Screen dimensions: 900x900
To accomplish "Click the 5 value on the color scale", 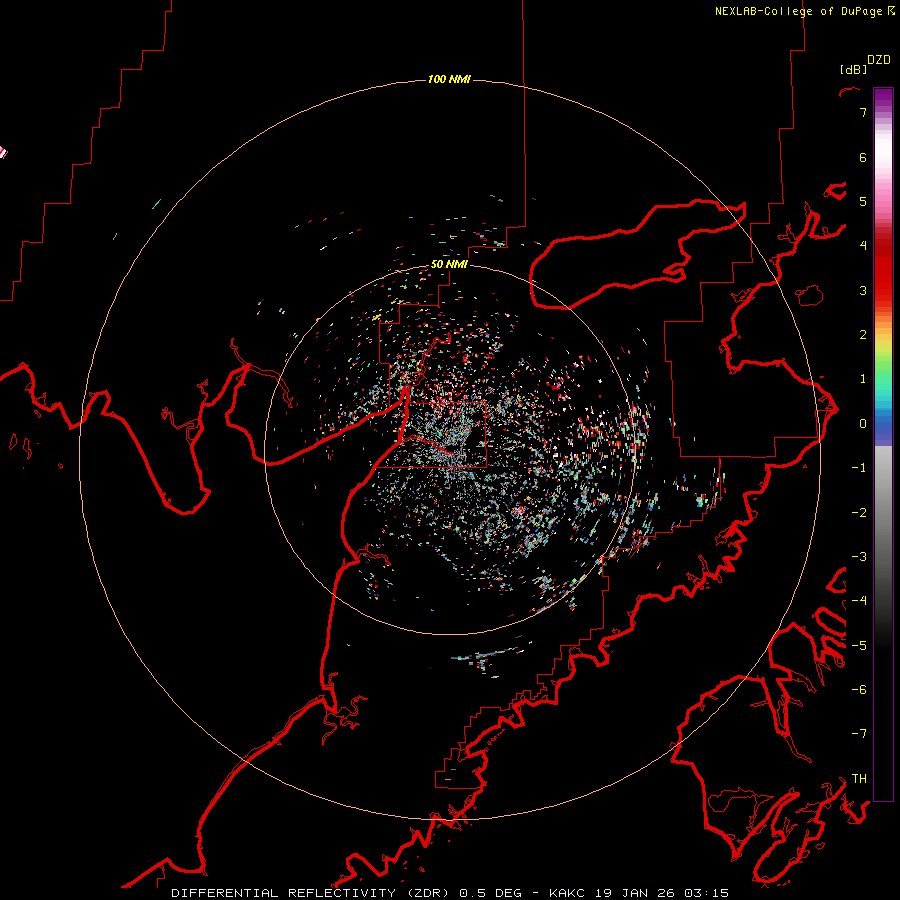I will [x=863, y=201].
